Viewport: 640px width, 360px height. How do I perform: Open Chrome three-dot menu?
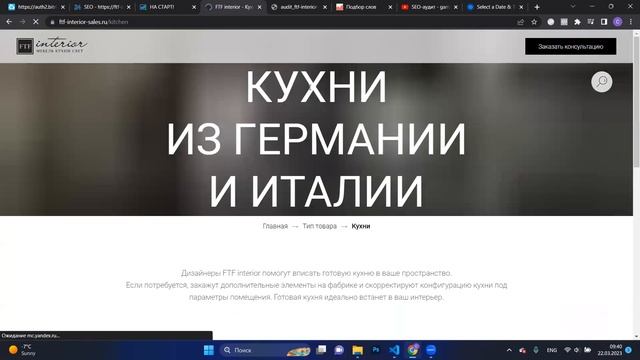coord(631,22)
